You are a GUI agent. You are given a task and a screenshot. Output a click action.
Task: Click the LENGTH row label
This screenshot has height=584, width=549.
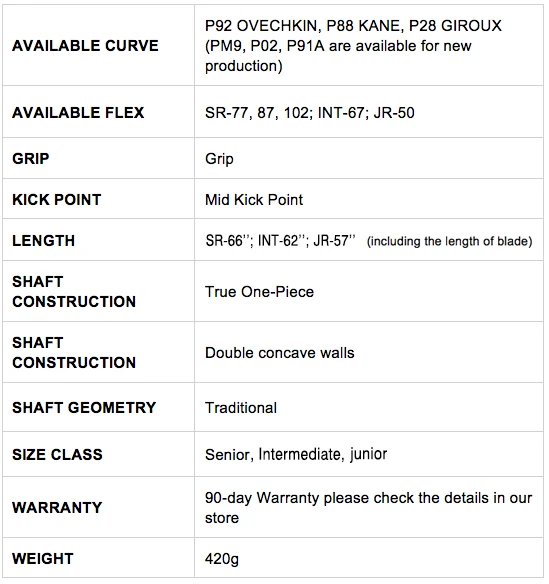pos(43,241)
